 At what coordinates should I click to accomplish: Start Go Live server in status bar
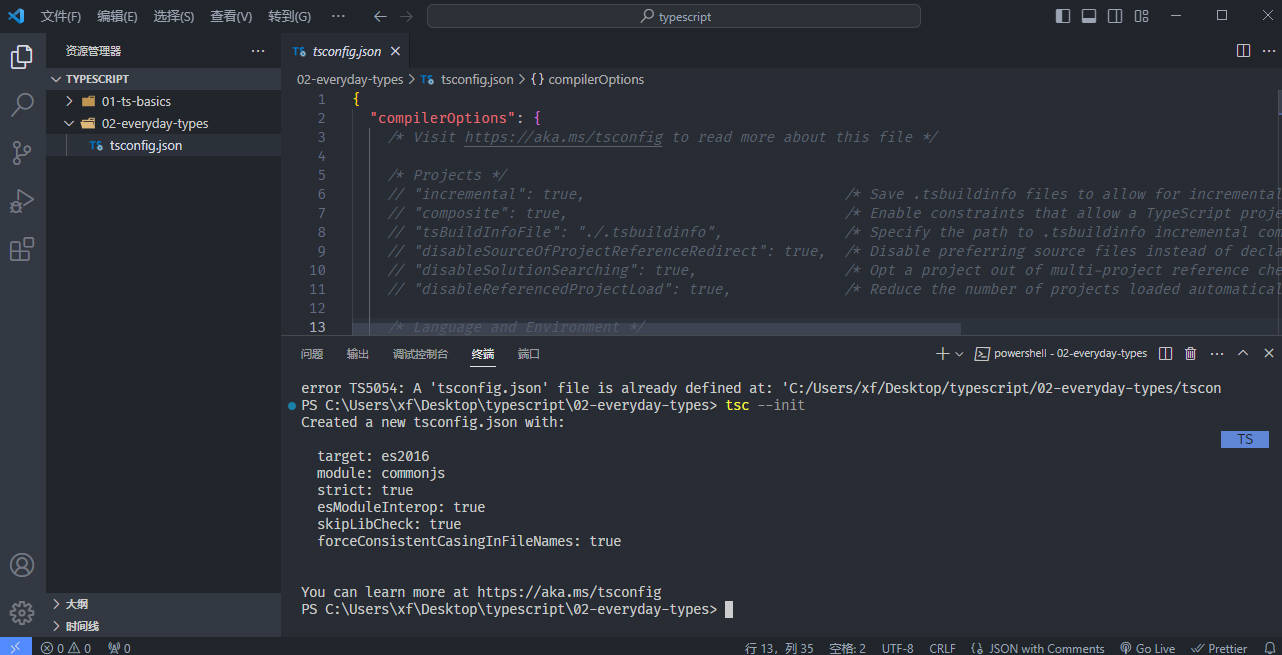(x=1148, y=648)
